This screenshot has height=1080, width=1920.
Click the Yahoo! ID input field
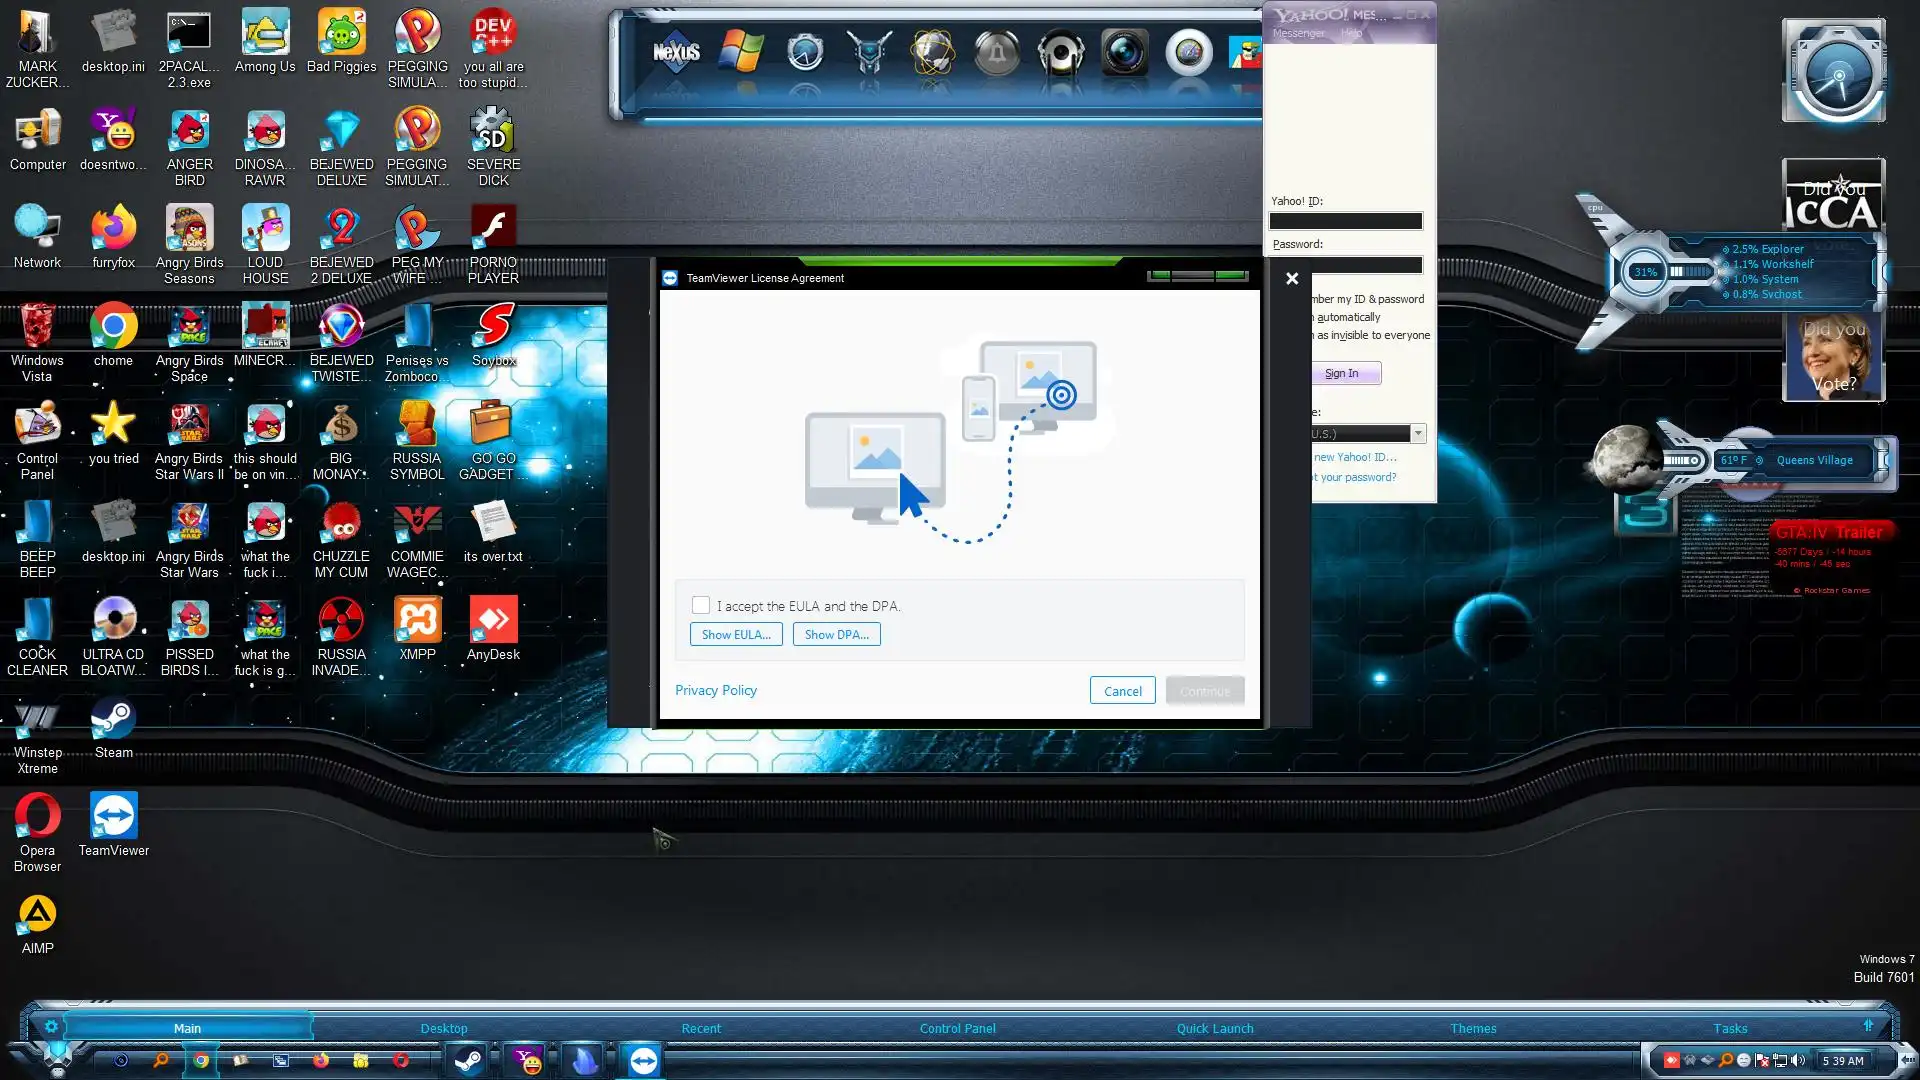tap(1345, 221)
